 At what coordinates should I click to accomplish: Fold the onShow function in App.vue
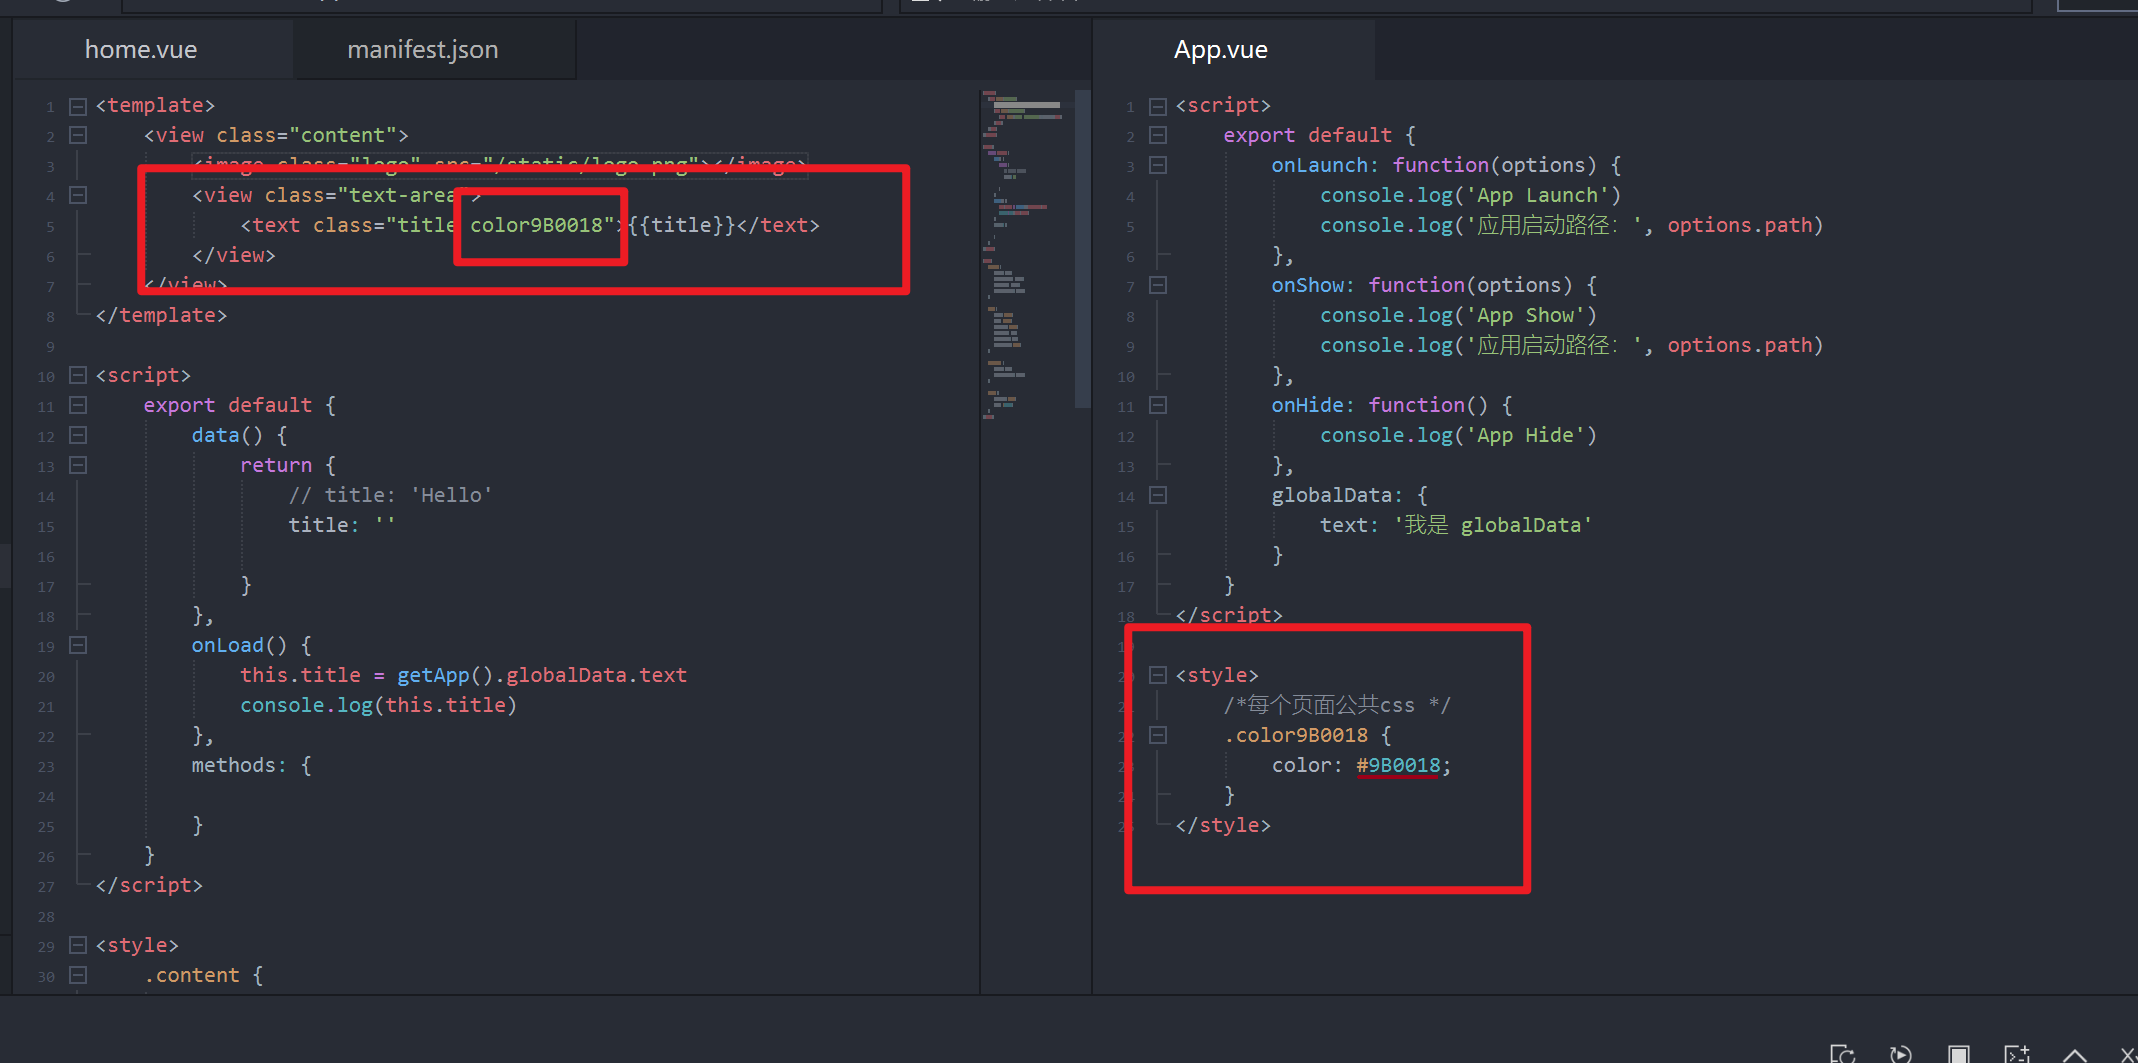pyautogui.click(x=1158, y=285)
